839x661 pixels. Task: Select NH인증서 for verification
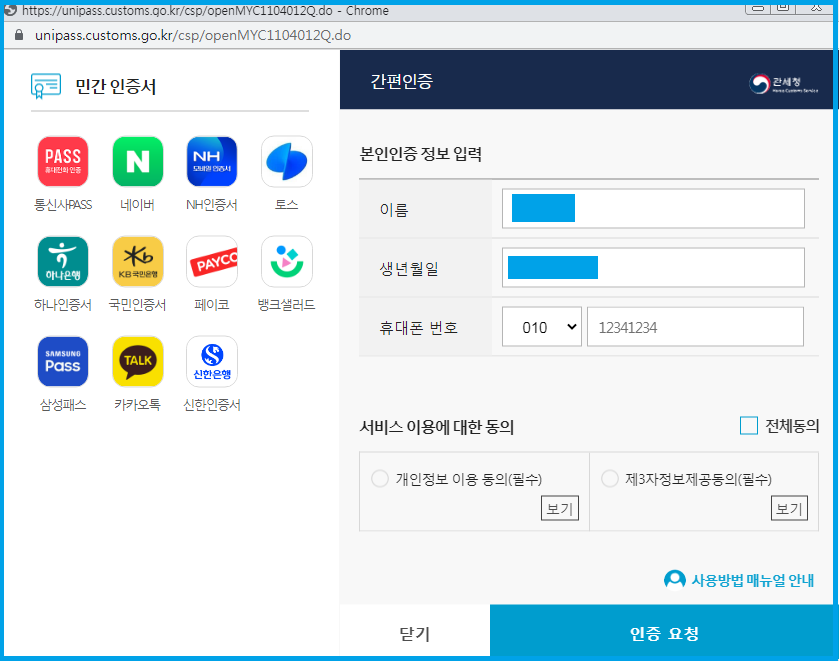pos(212,161)
